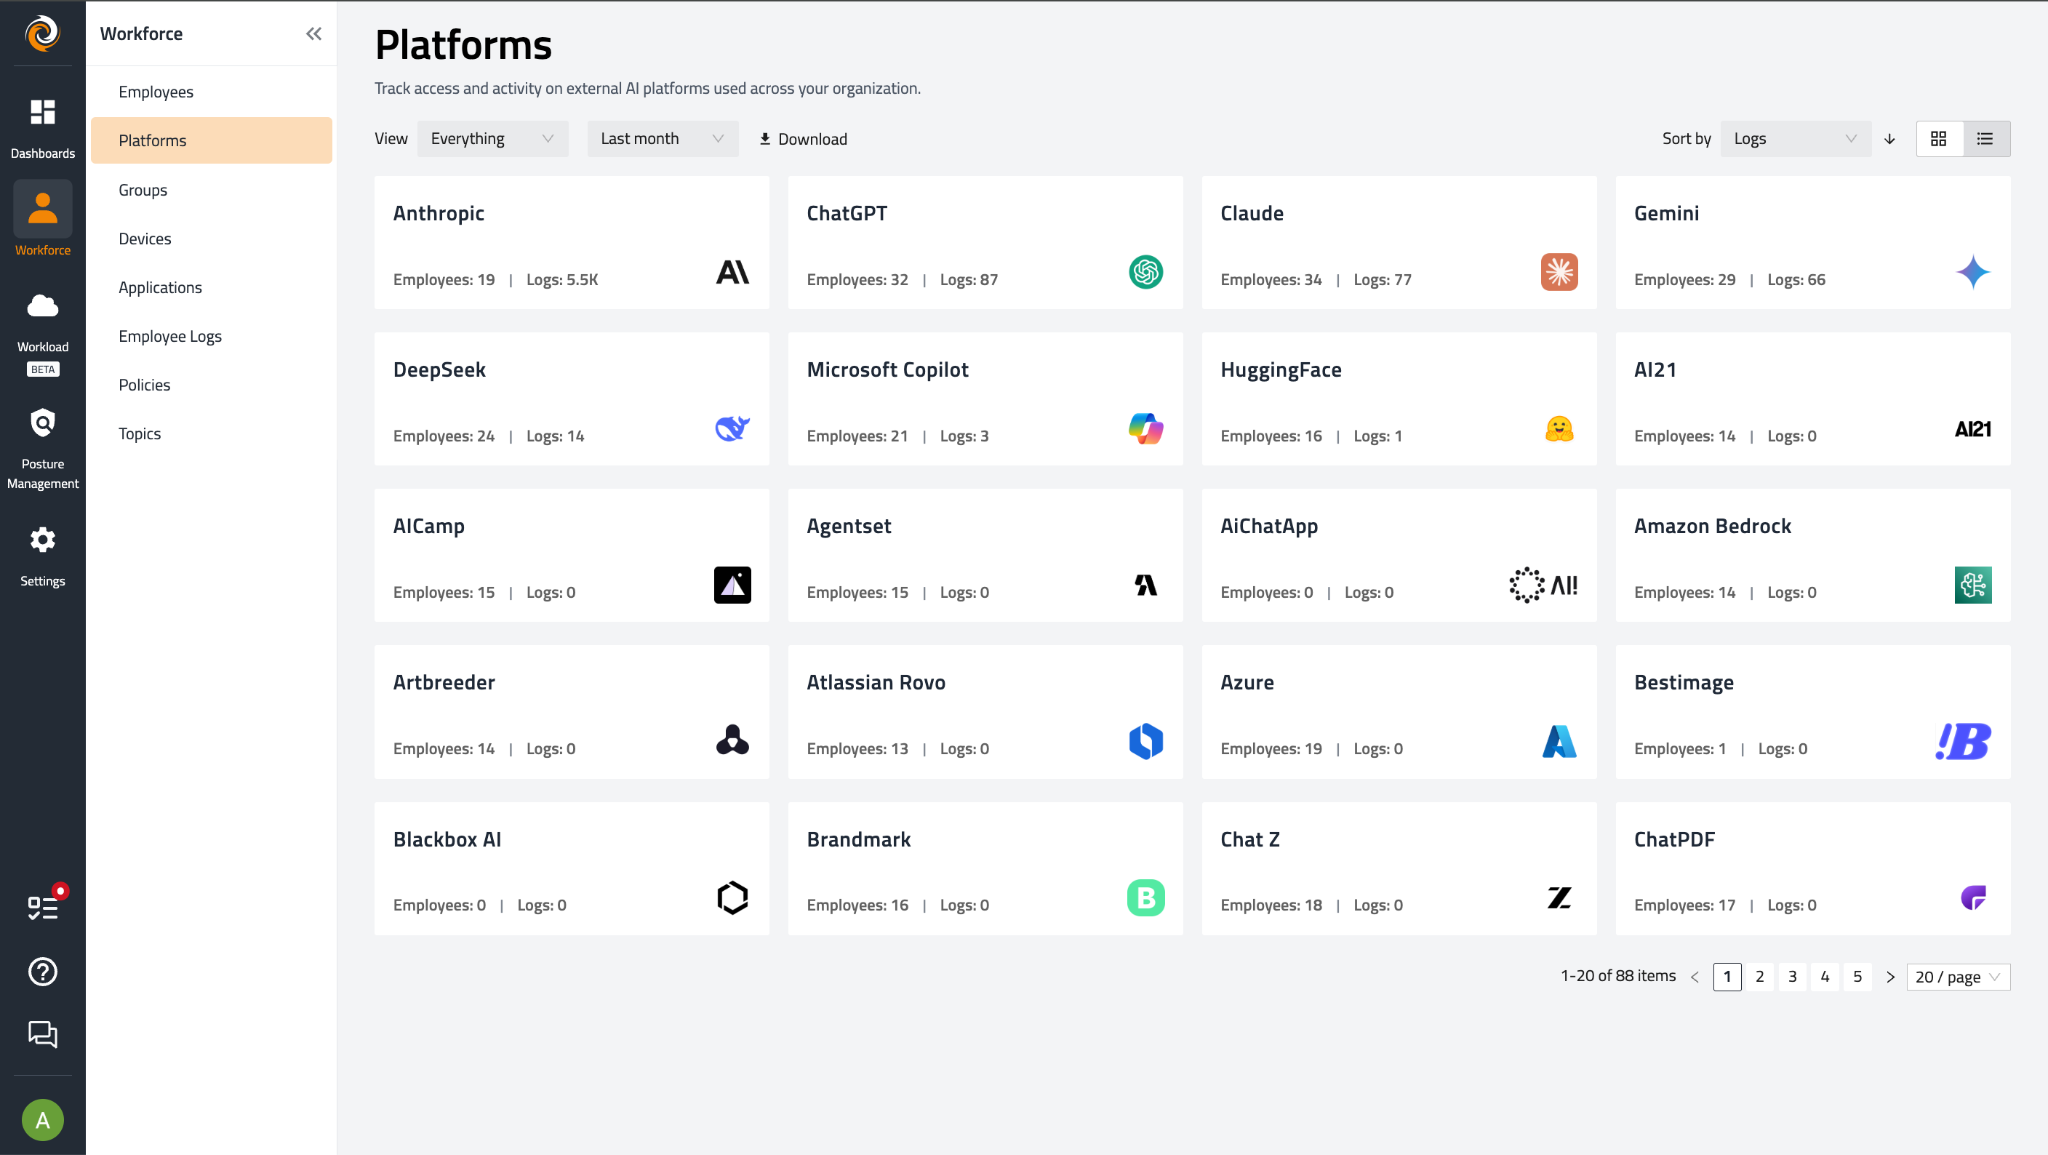Toggle the sort direction arrow
Screen dimensions: 2048x1155
1890,139
